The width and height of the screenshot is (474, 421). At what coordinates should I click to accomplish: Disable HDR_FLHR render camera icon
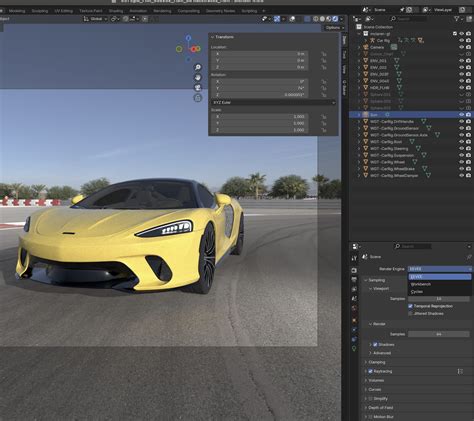tap(469, 88)
